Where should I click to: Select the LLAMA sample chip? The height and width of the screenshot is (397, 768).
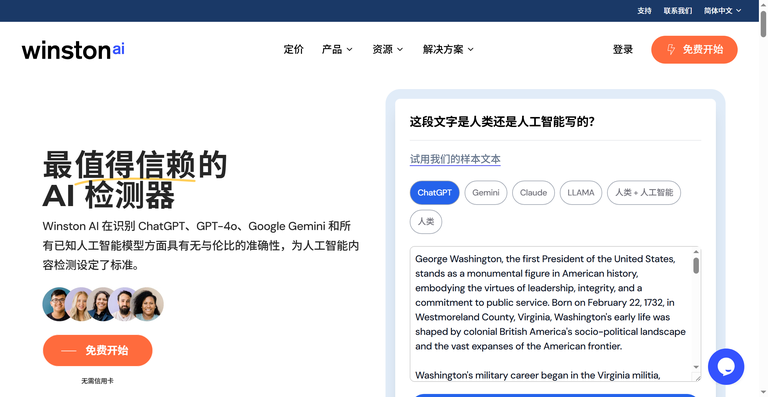point(581,192)
